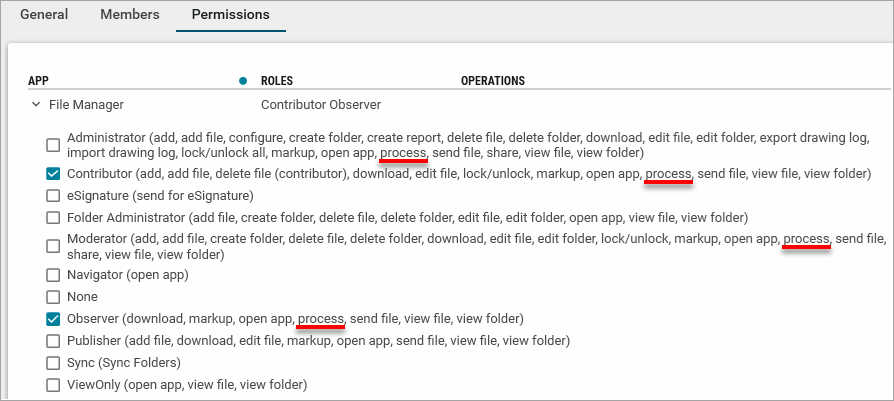Select the Permissions tab
Viewport: 894px width, 401px height.
click(230, 15)
